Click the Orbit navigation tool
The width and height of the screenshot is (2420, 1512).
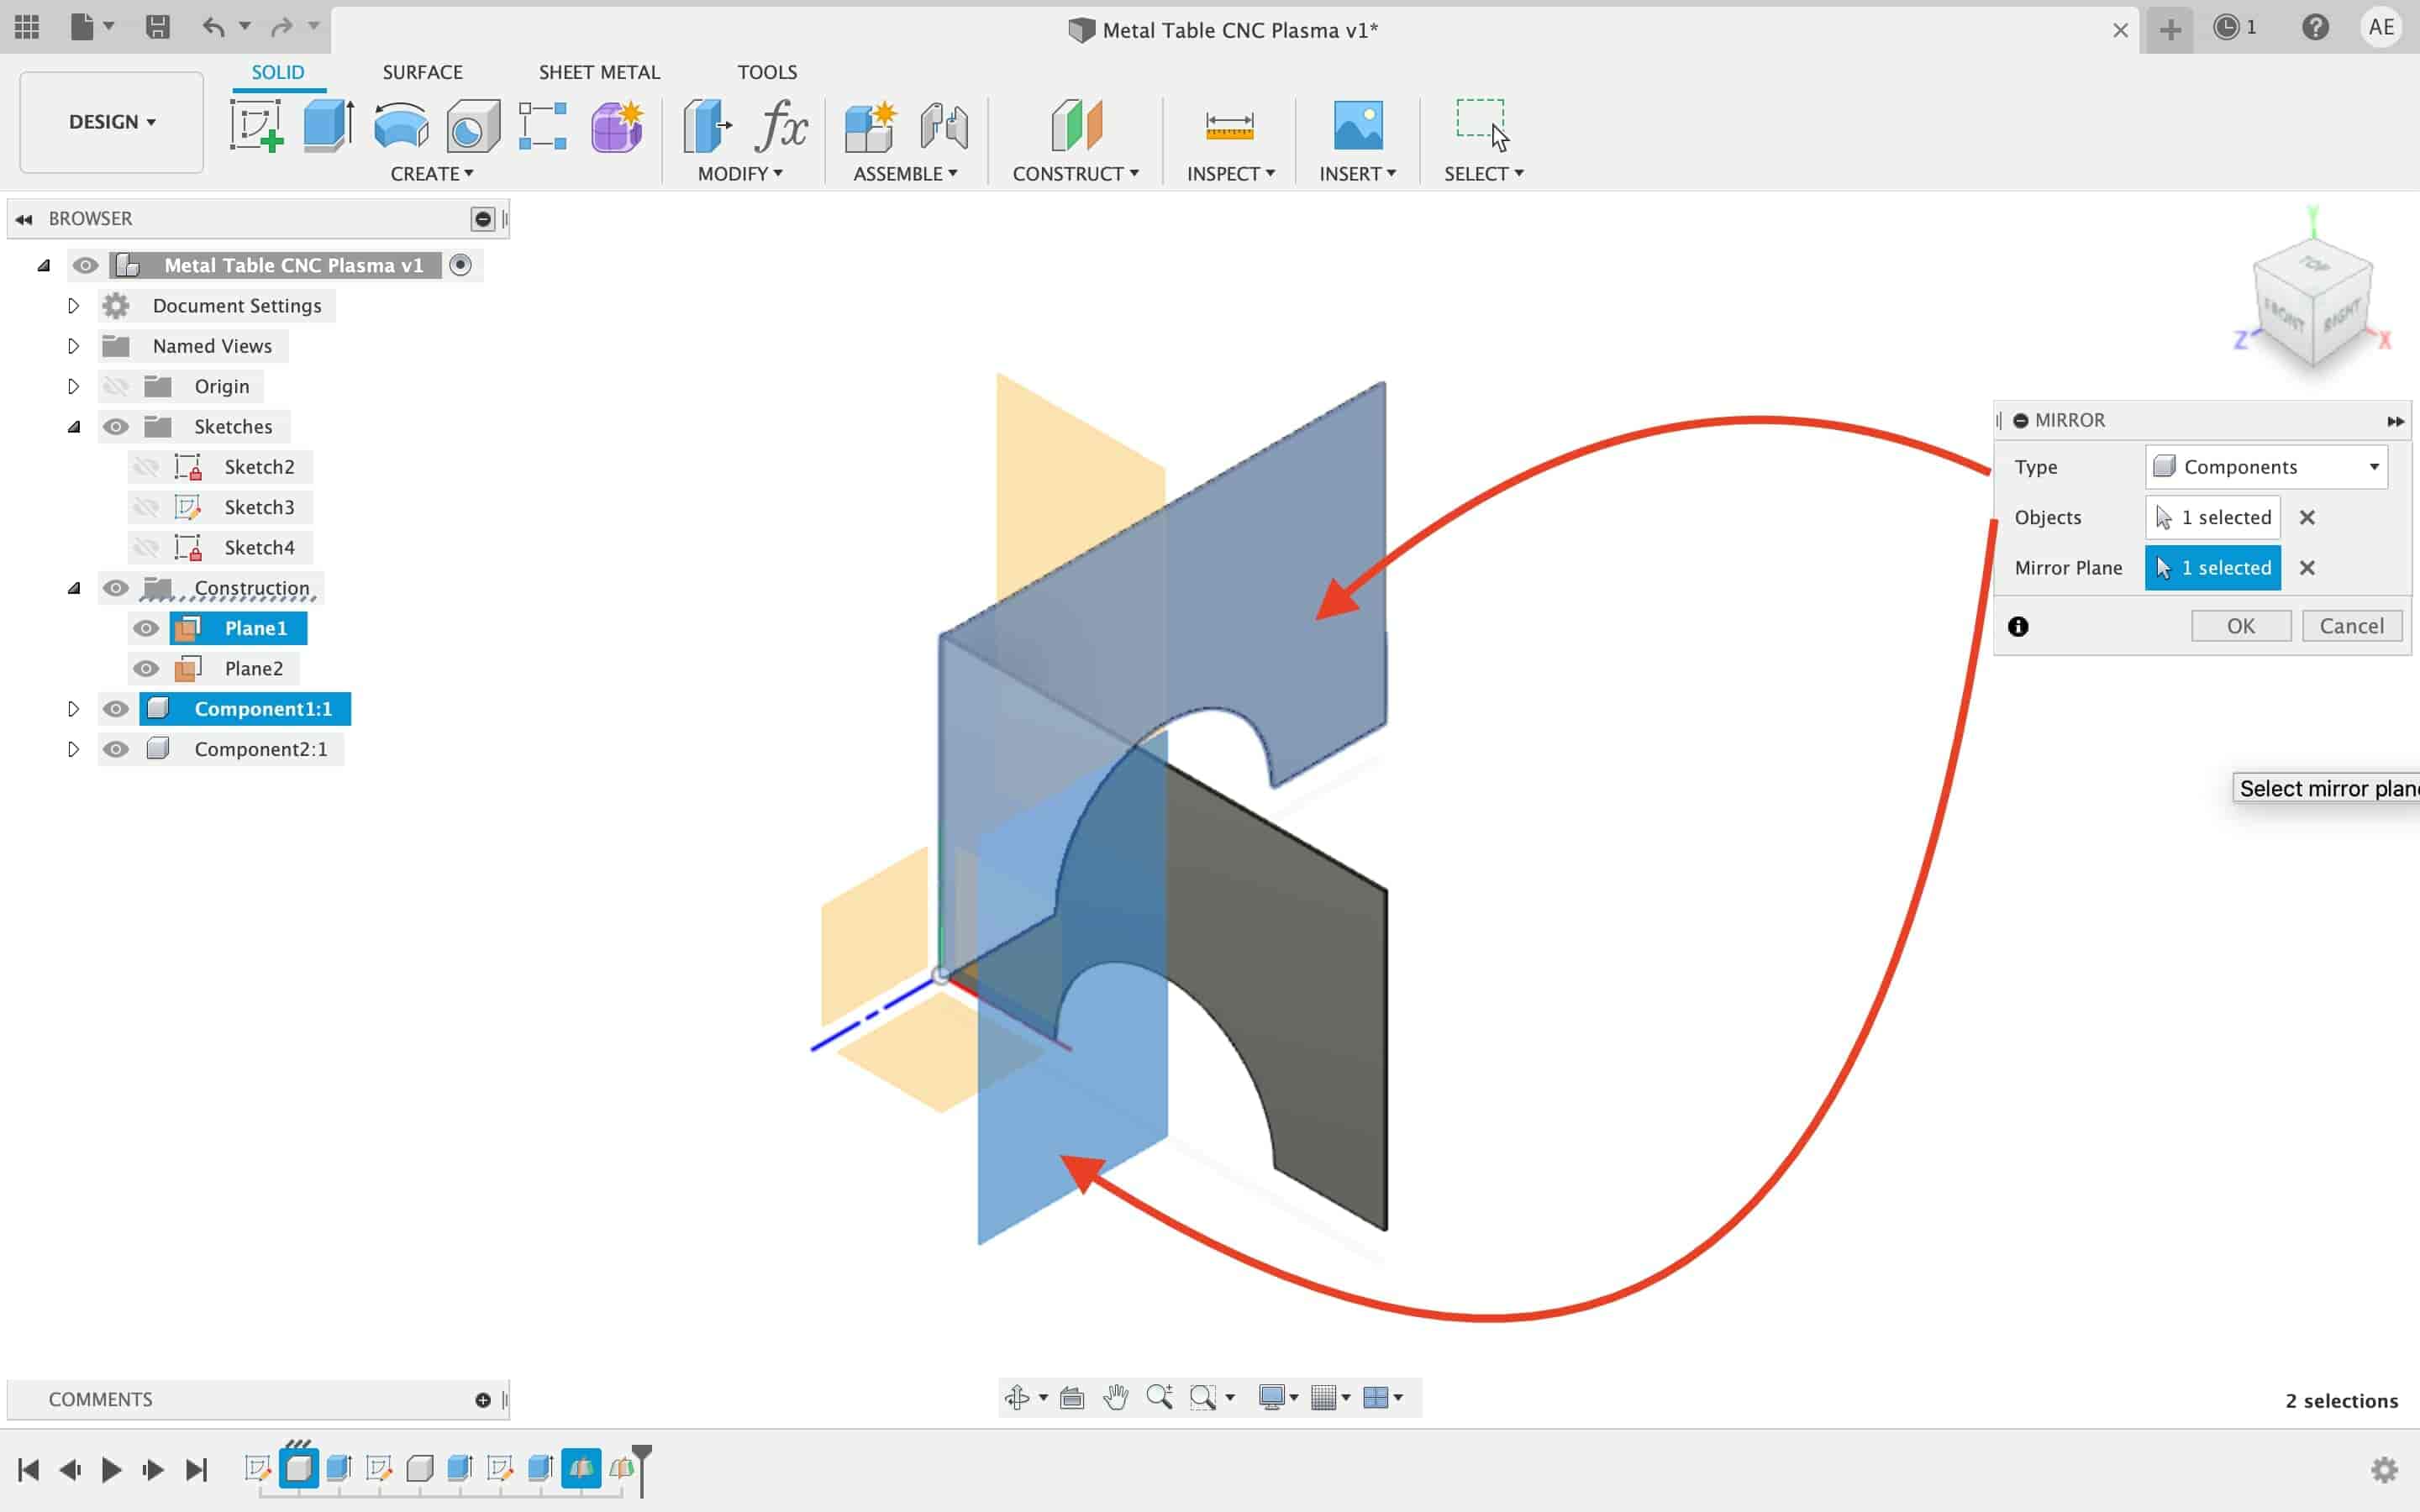[x=1017, y=1397]
